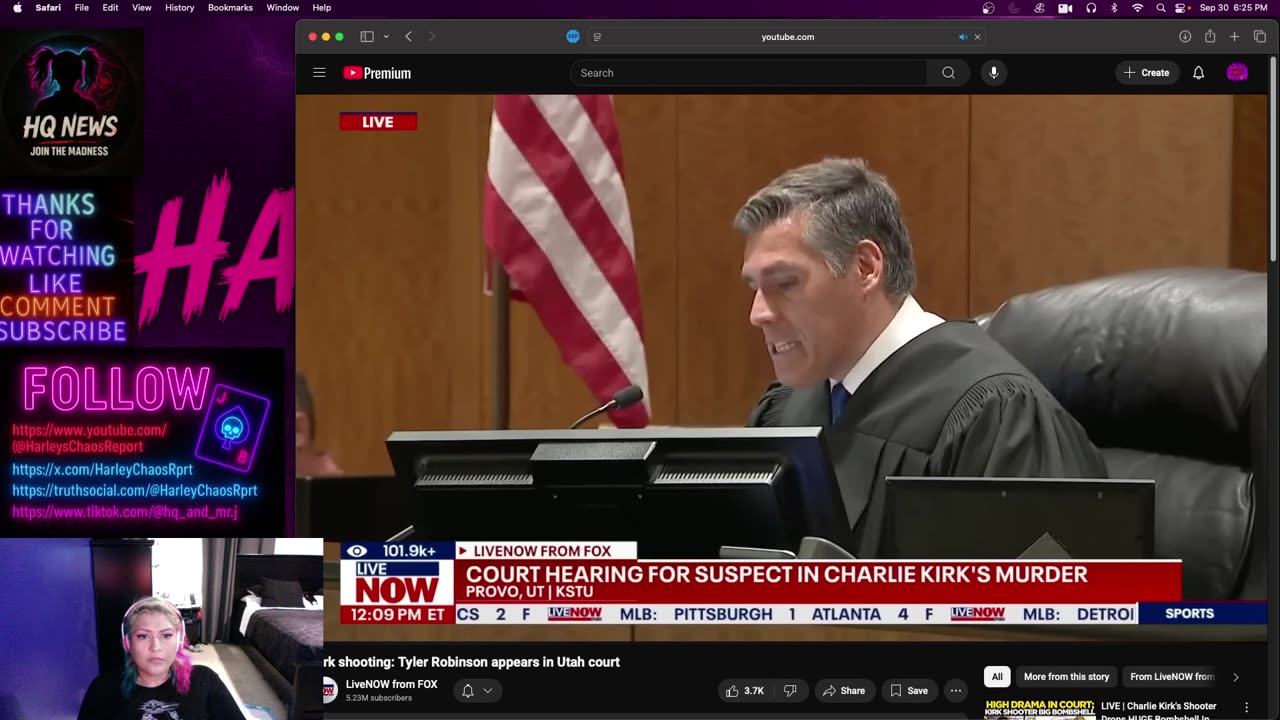Click the youtube.com address bar
The width and height of the screenshot is (1280, 720).
coord(787,37)
